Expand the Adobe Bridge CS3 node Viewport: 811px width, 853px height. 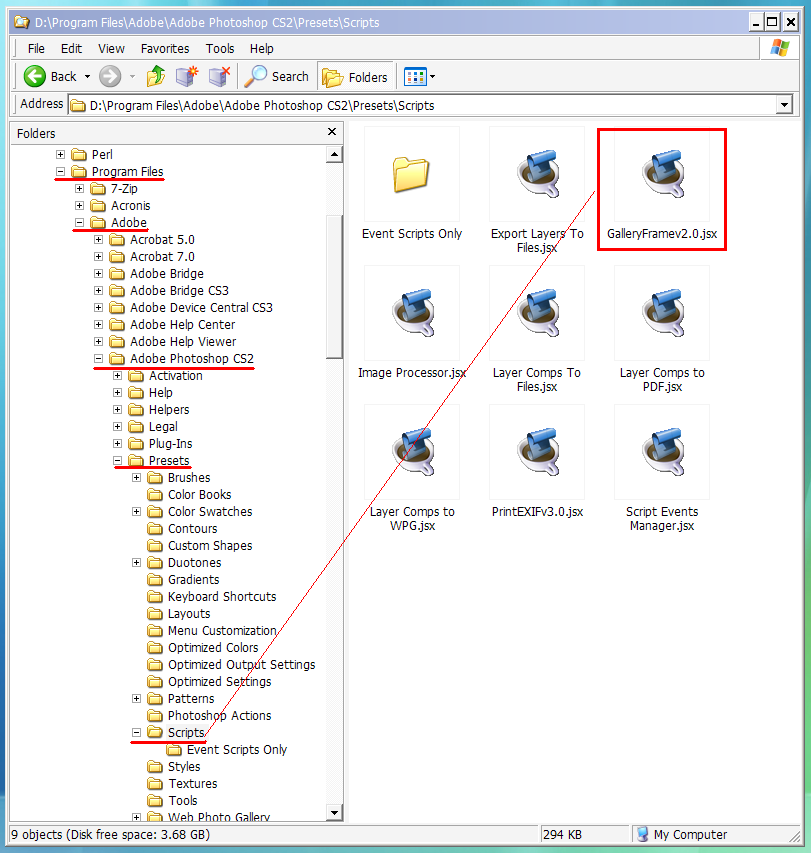98,290
